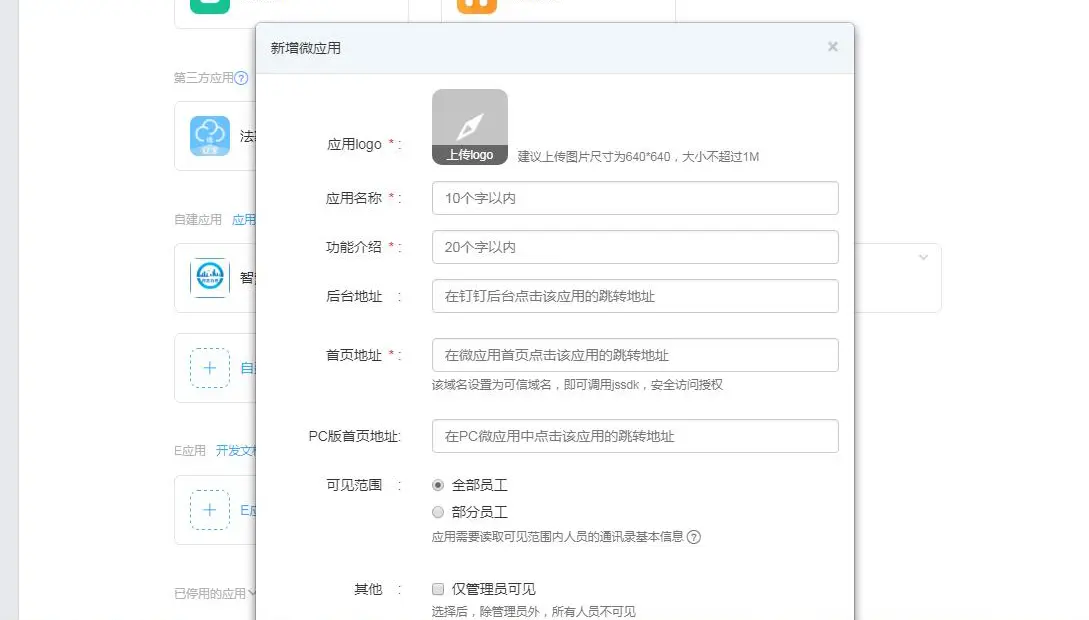Expand the 已停用的应用 section
Image resolution: width=1089 pixels, height=620 pixels.
[x=210, y=592]
